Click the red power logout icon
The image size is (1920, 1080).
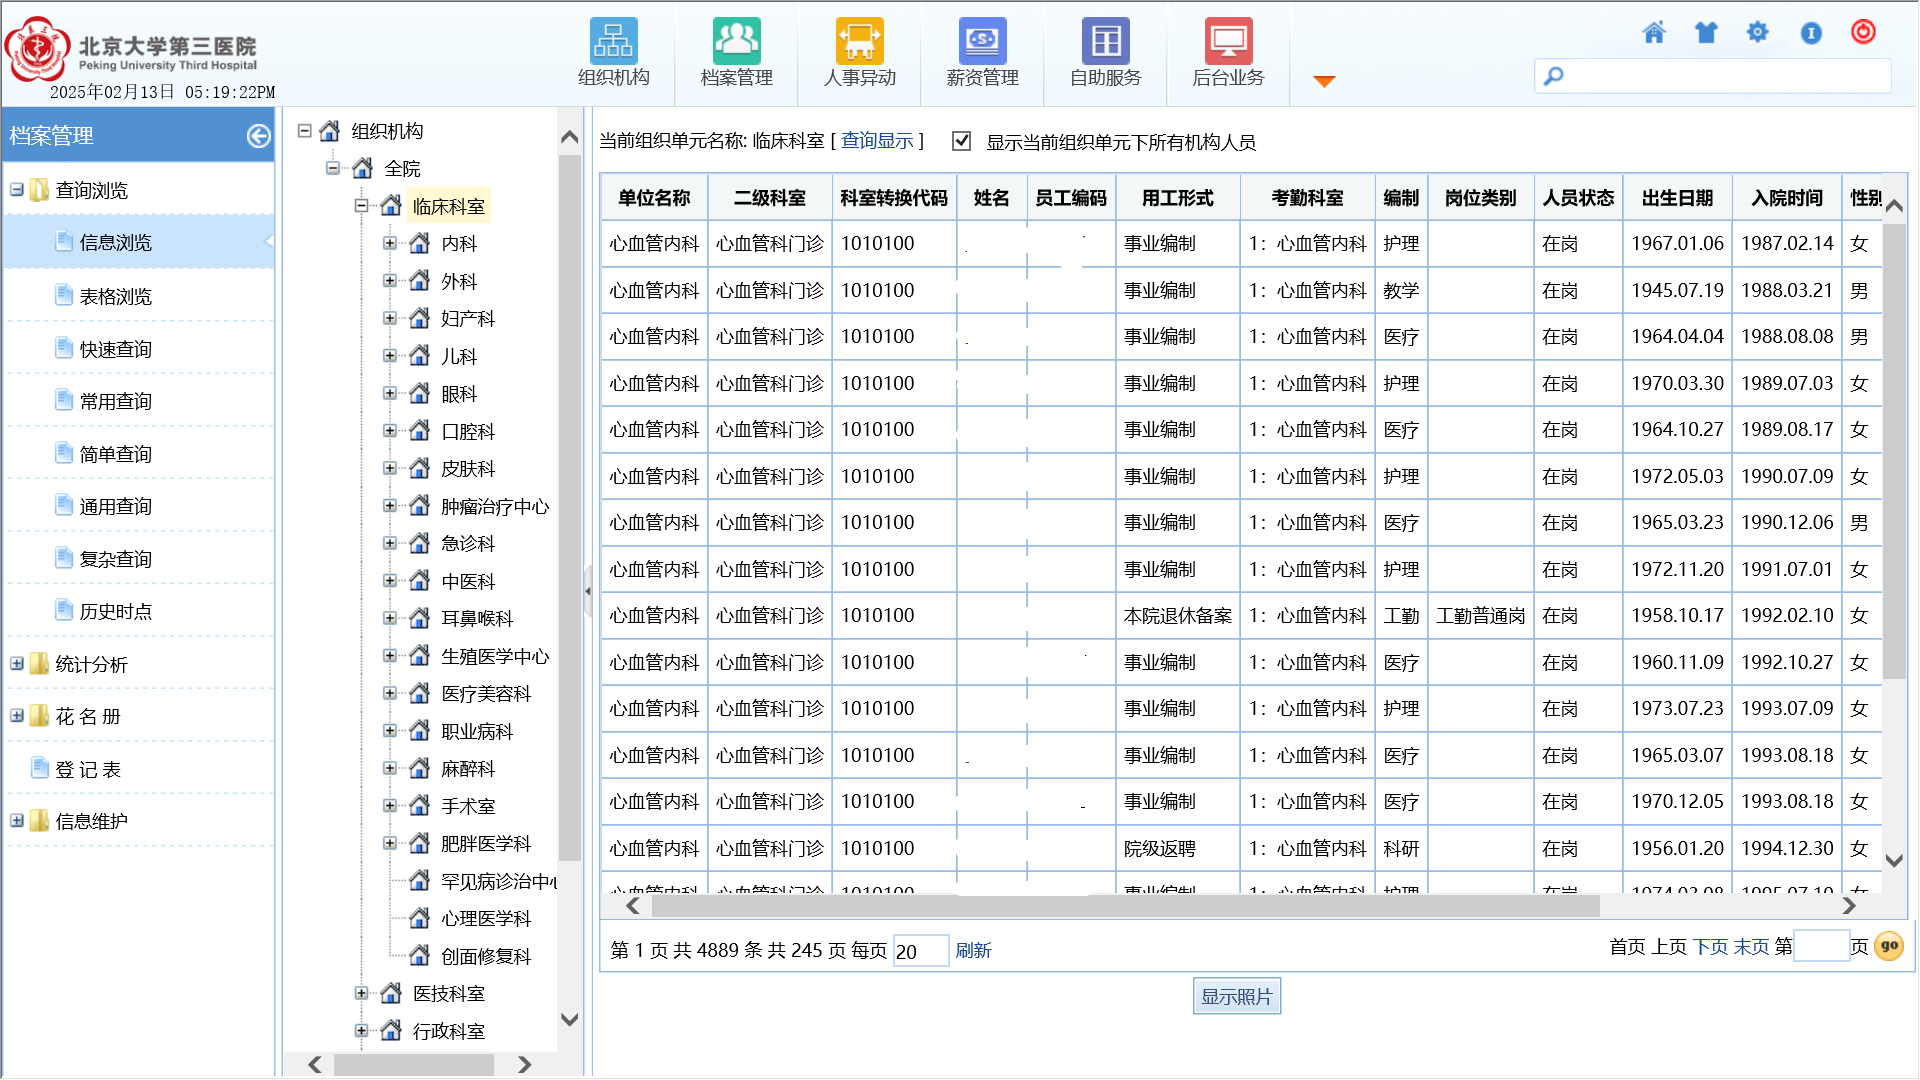pyautogui.click(x=1863, y=32)
